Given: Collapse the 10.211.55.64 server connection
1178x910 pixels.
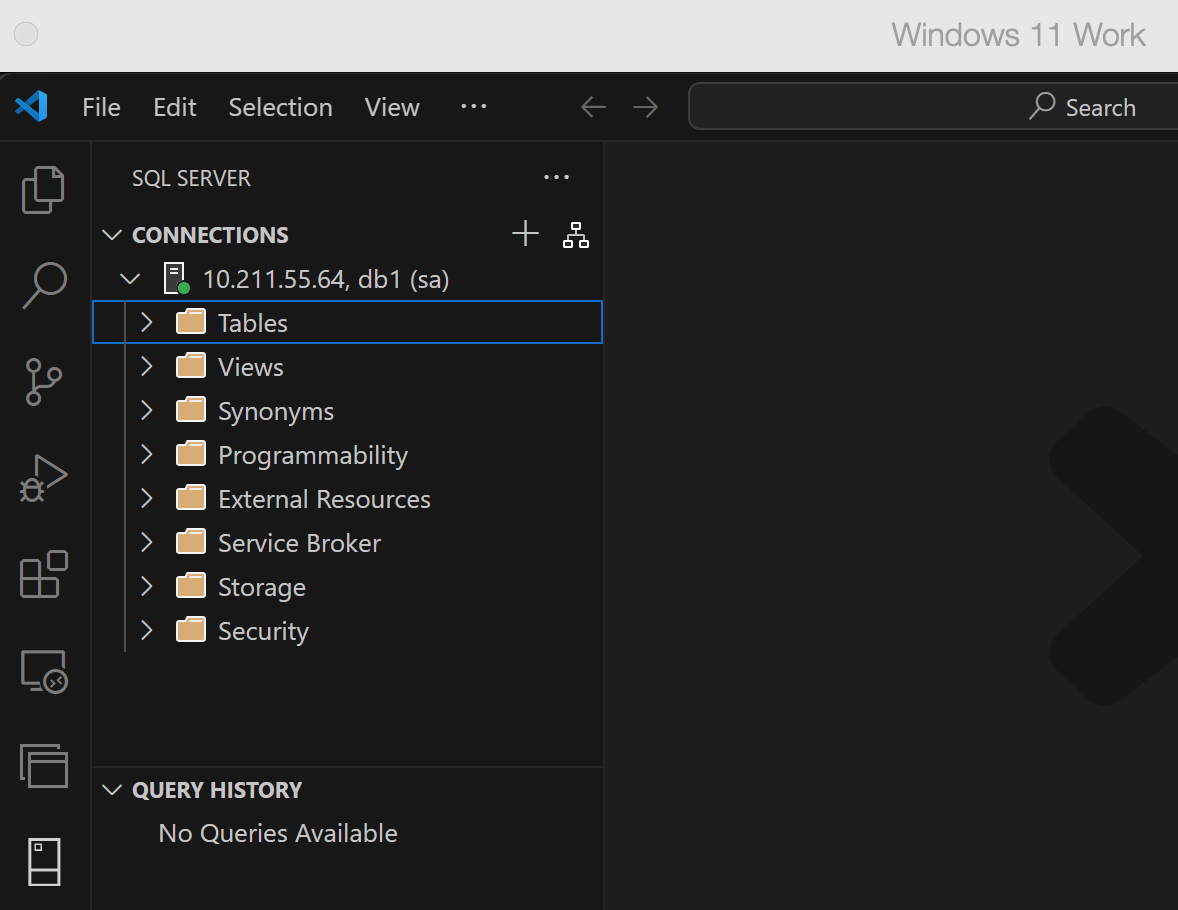Looking at the screenshot, I should coord(130,279).
